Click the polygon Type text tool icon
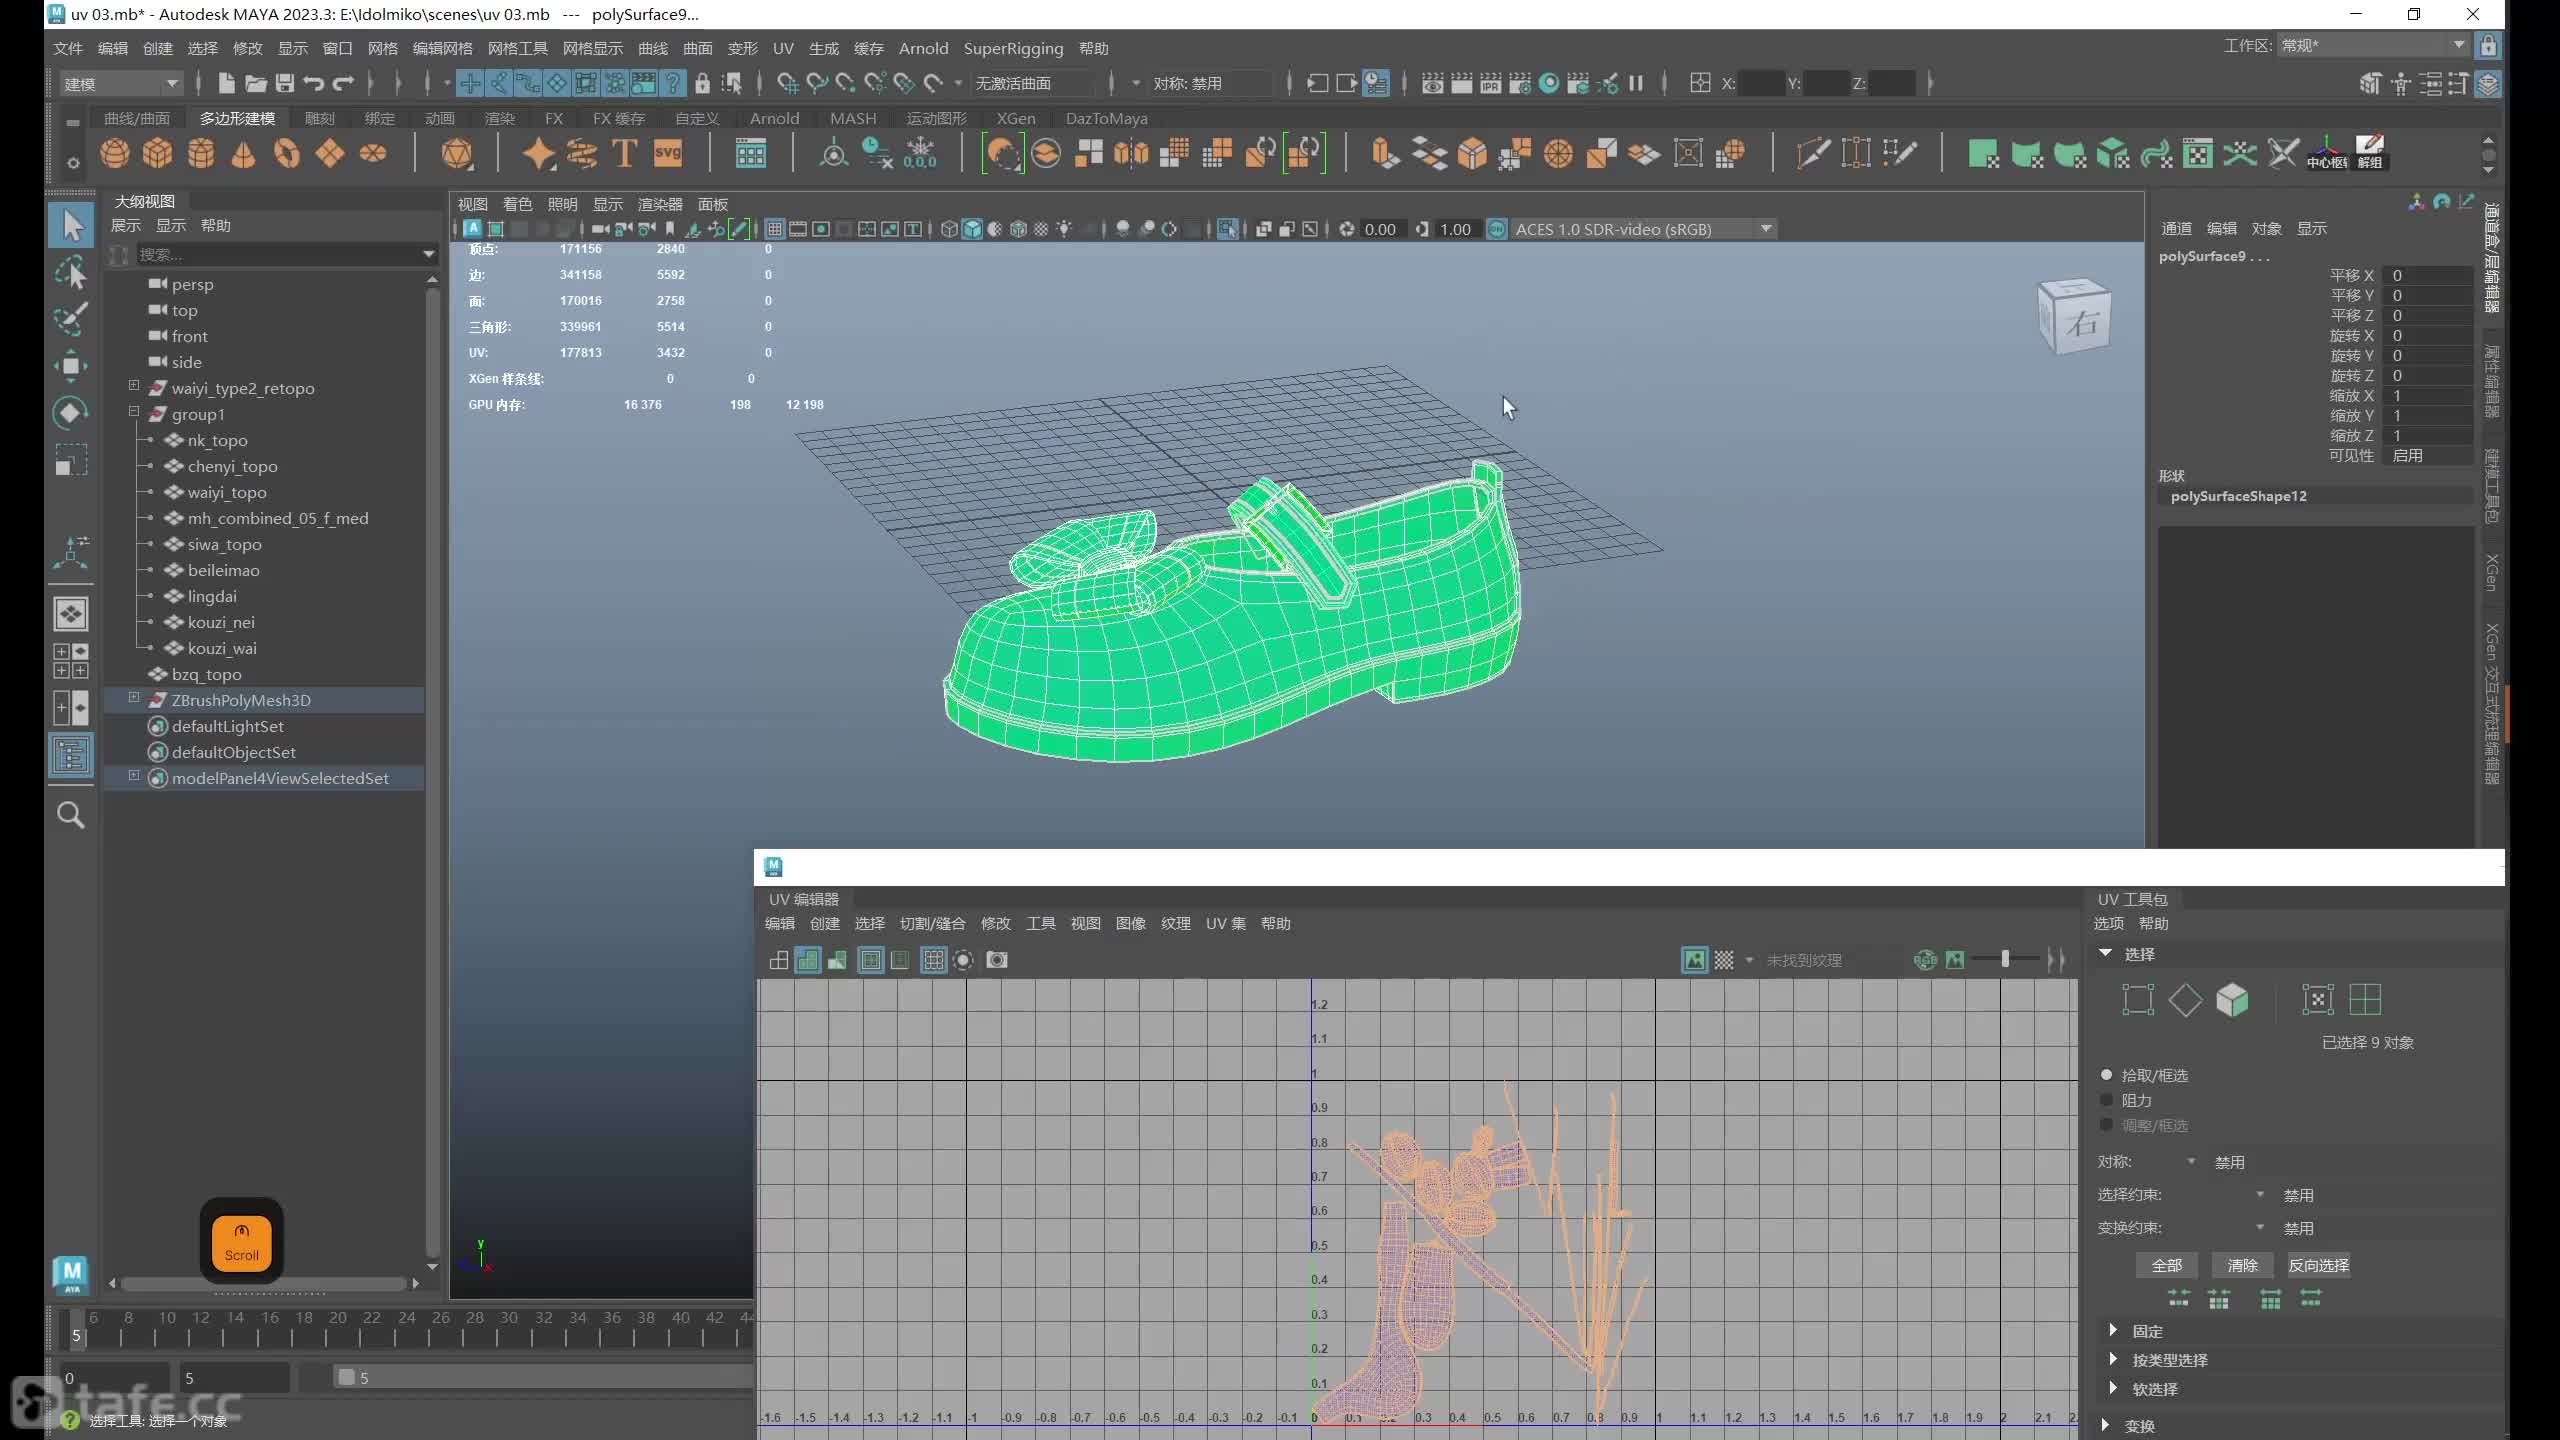The width and height of the screenshot is (2560, 1440). click(x=624, y=154)
